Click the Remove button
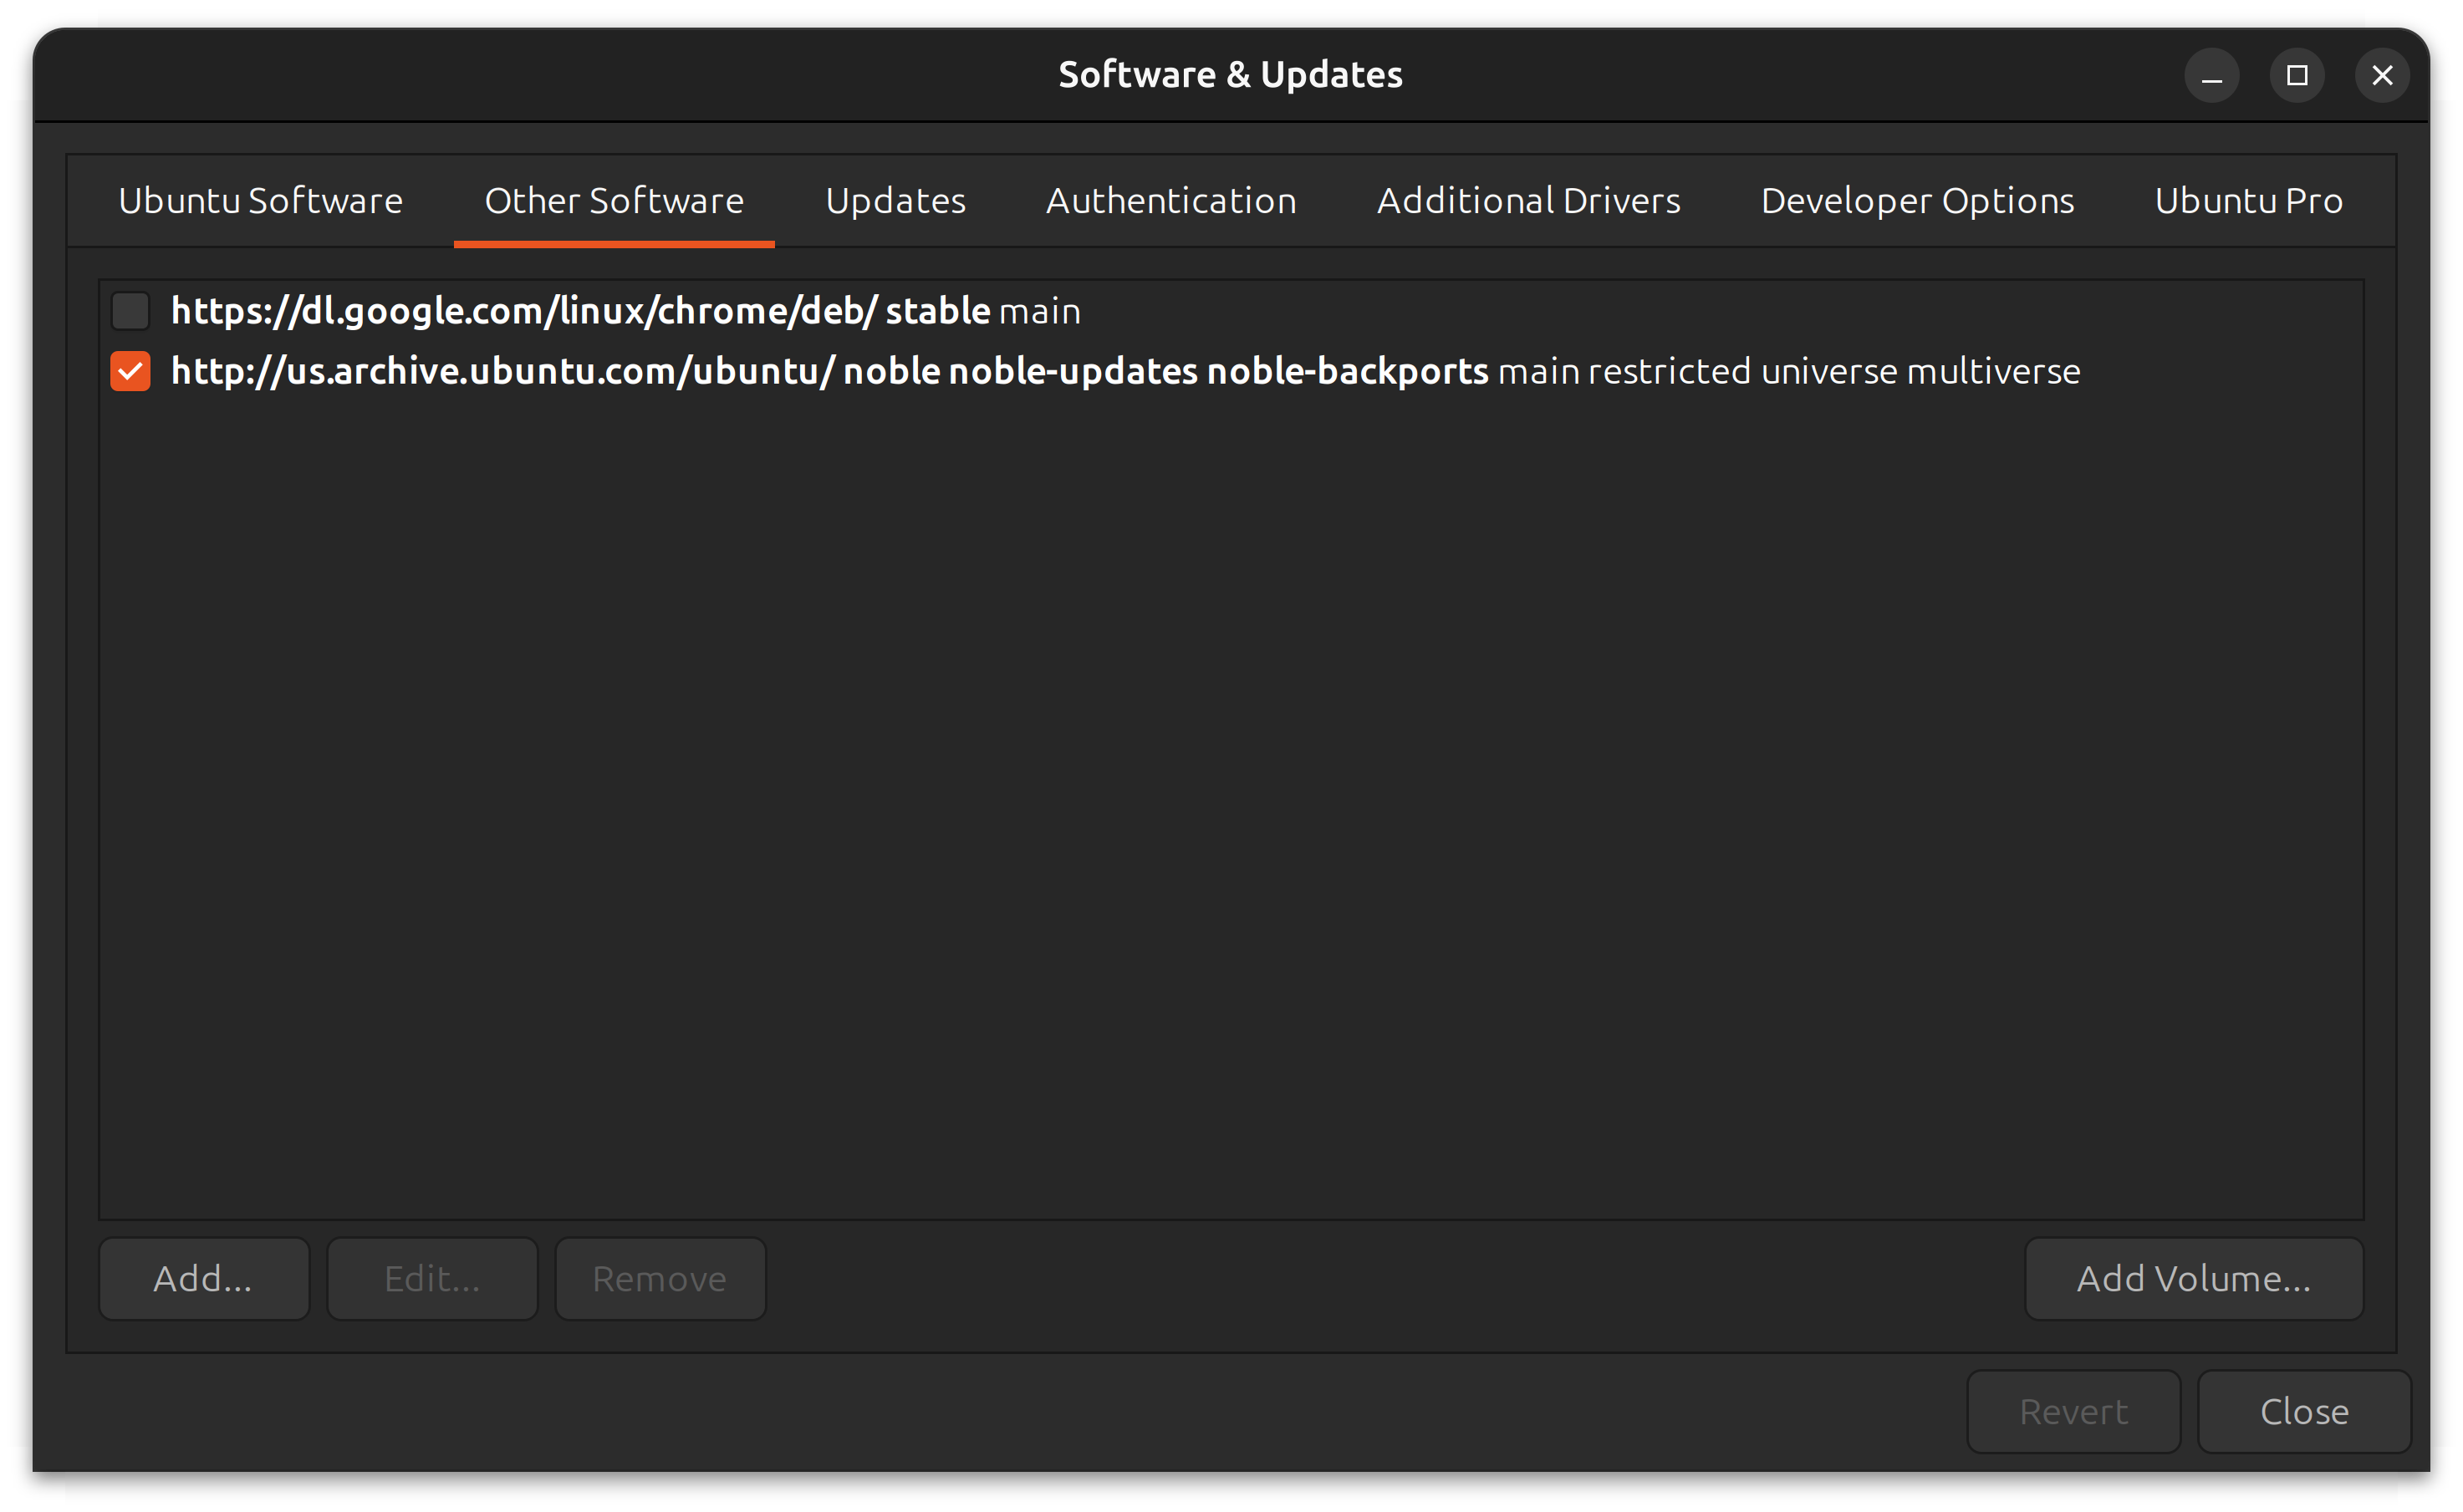The image size is (2463, 1512). click(660, 1278)
